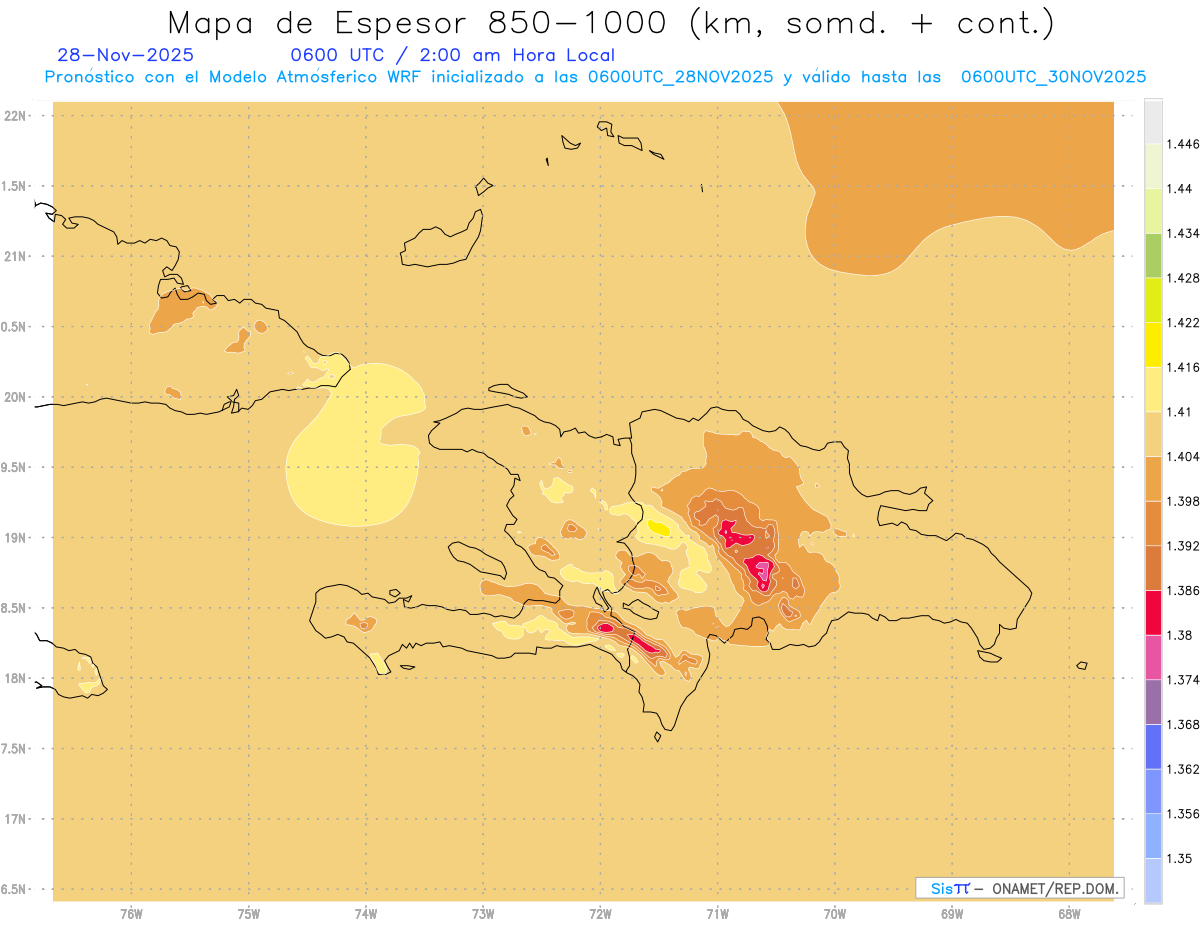Viewport: 1200px width, 927px height.
Task: Click the bright yellow legend swatch between 1.416 and 1.422
Action: (x=1153, y=345)
